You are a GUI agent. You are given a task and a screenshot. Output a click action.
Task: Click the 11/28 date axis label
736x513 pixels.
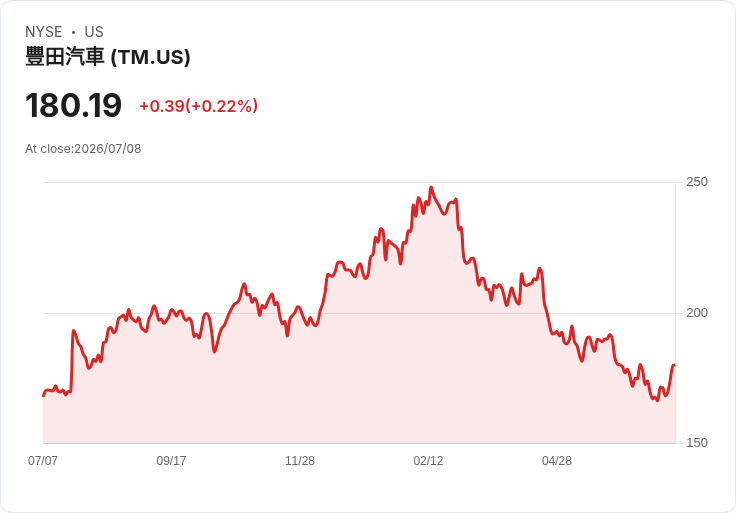tap(300, 461)
